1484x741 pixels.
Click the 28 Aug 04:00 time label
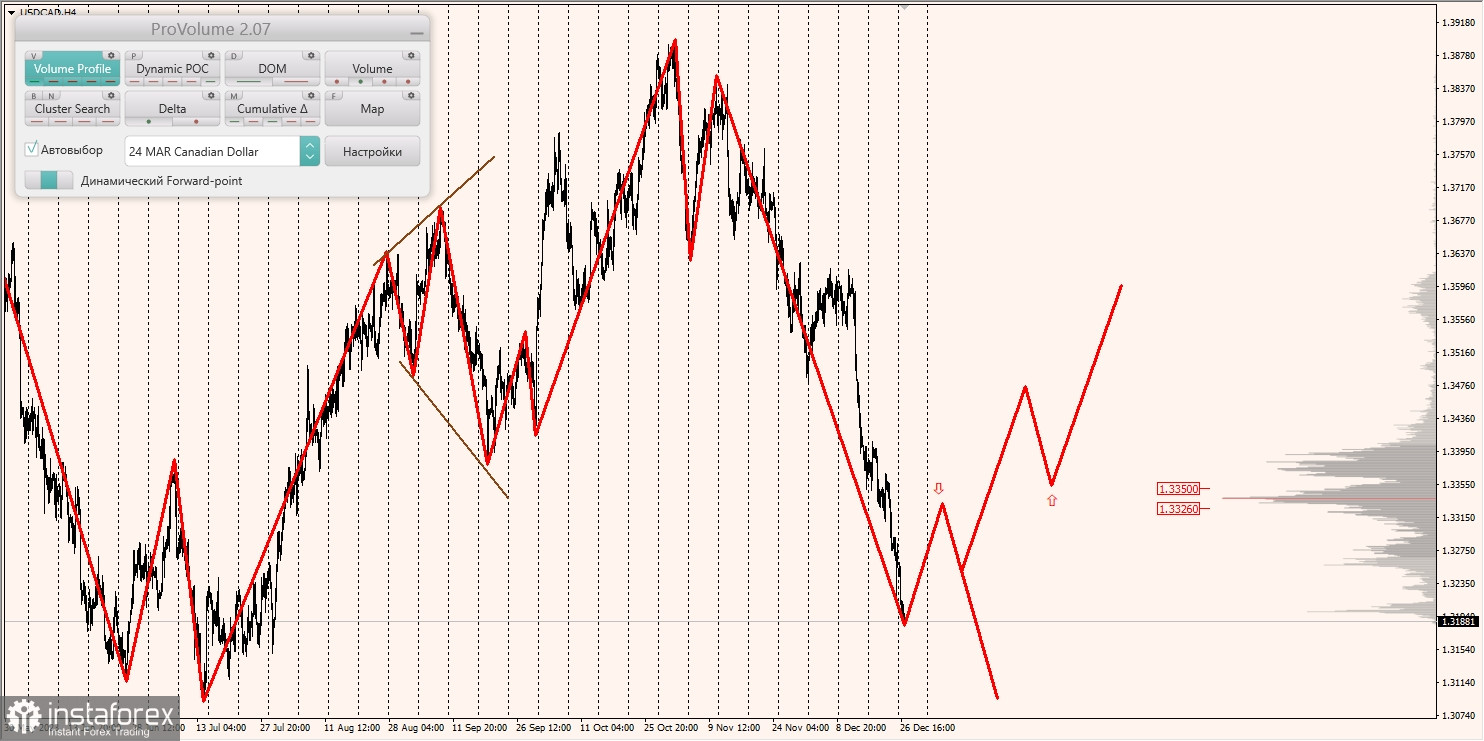click(x=416, y=728)
